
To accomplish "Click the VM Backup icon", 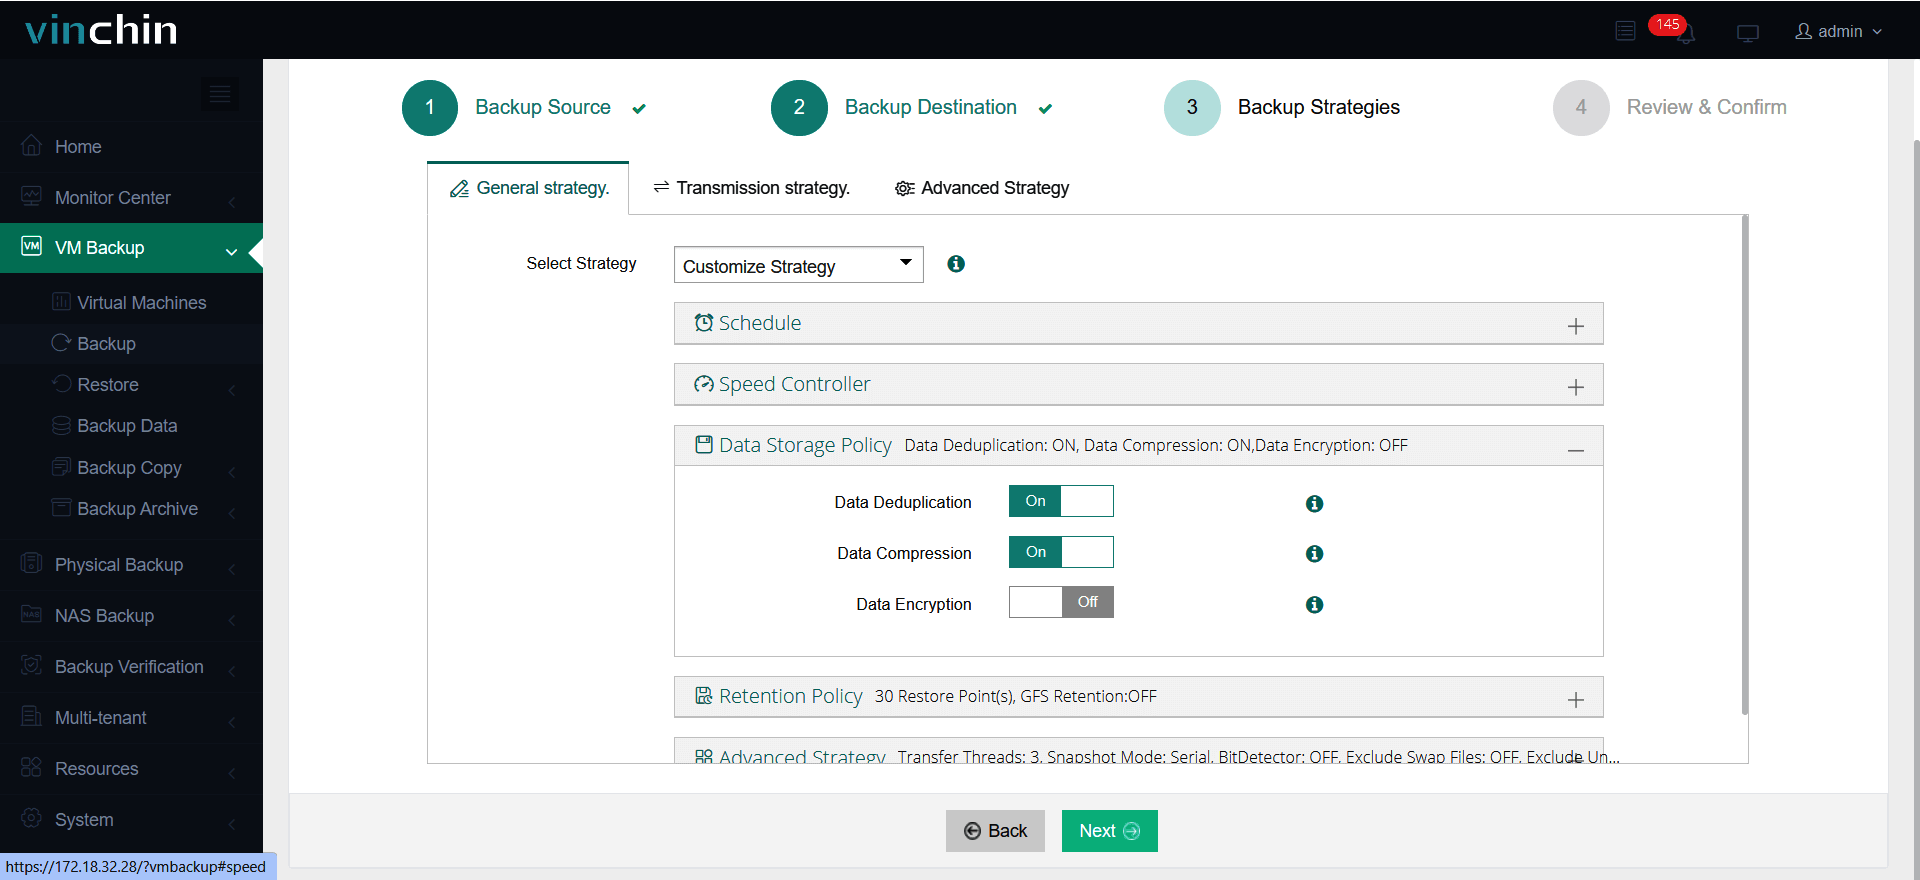I will coord(32,246).
